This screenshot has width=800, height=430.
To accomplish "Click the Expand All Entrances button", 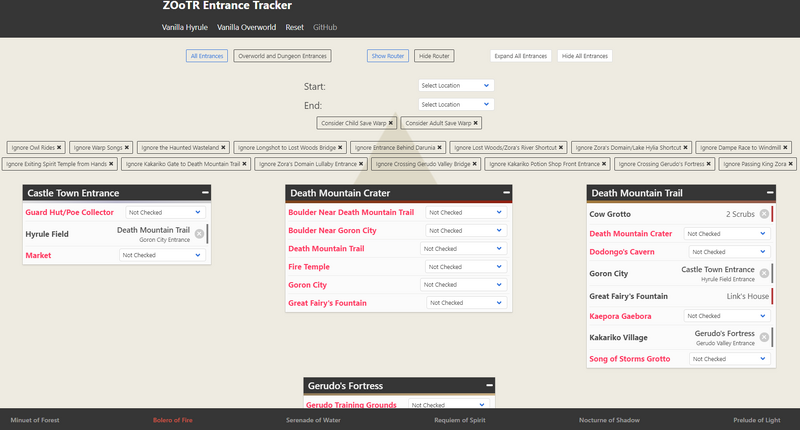I will click(x=520, y=56).
